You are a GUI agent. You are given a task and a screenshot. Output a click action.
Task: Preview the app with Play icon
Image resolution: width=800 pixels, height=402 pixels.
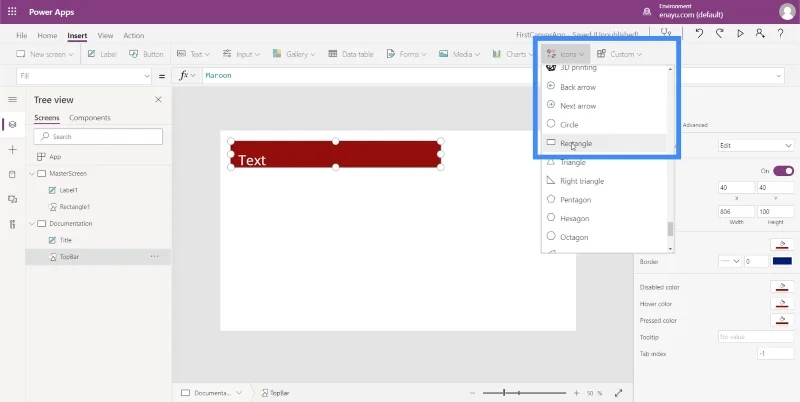pos(740,33)
